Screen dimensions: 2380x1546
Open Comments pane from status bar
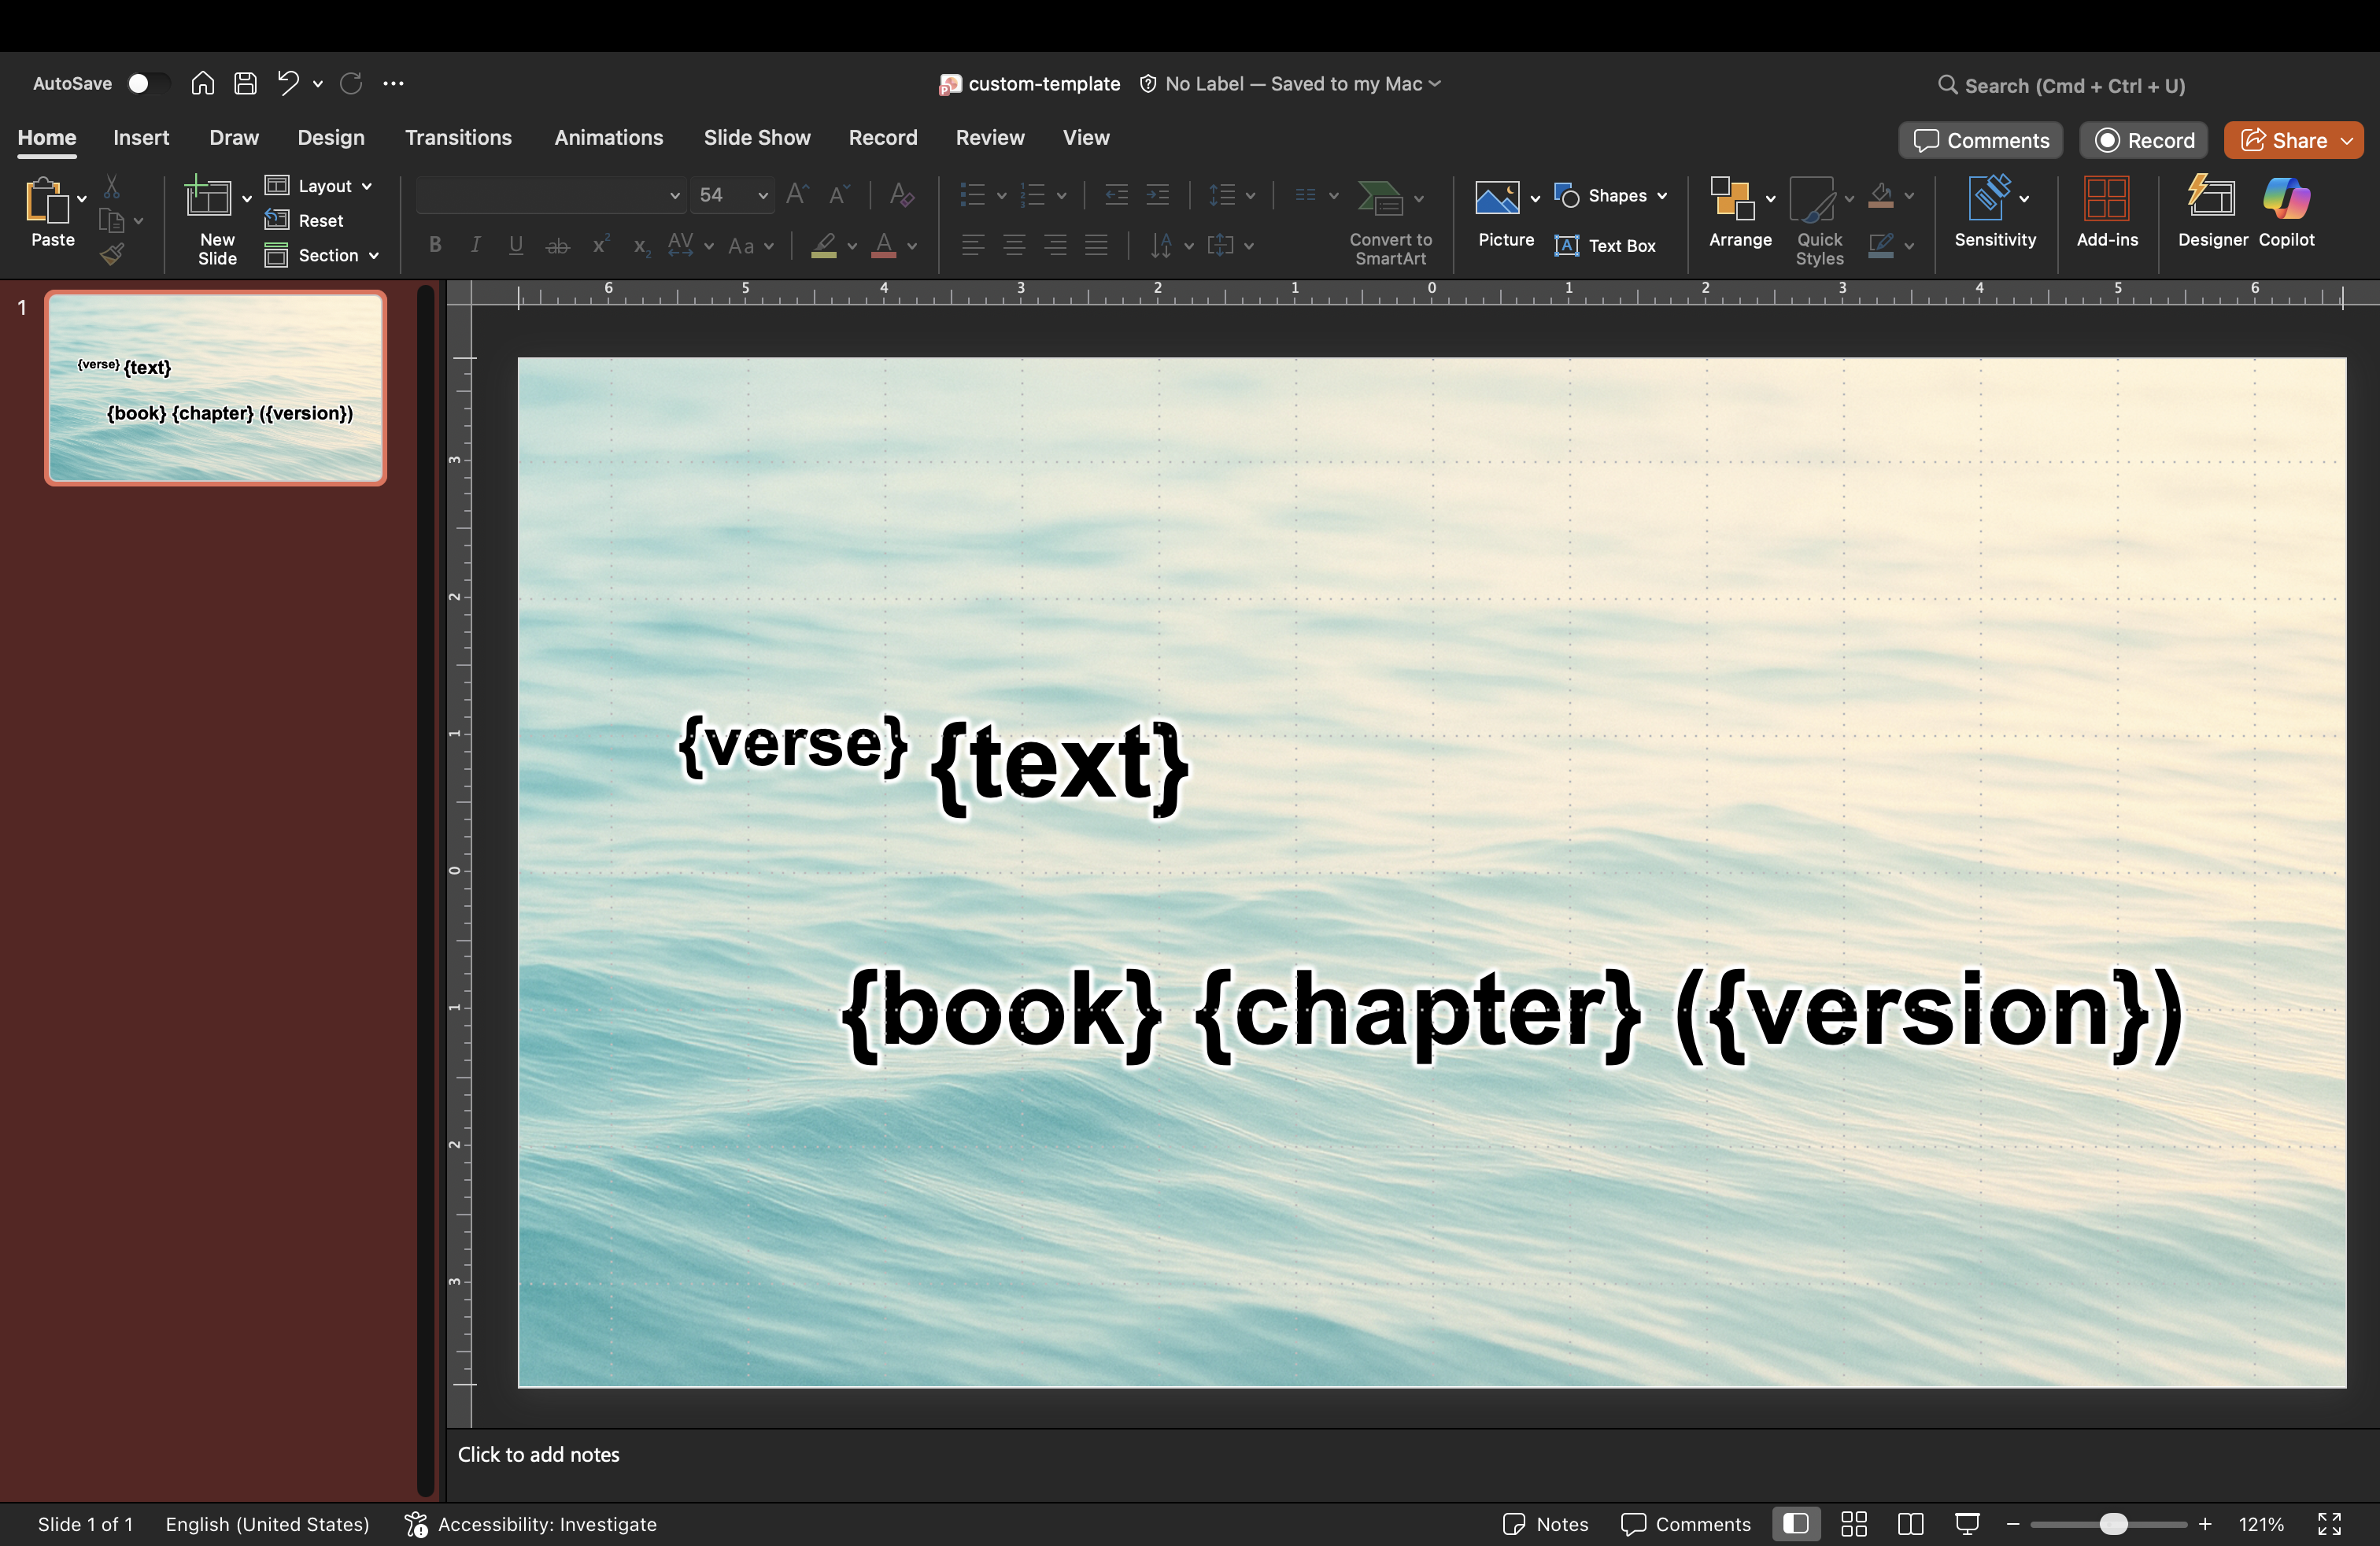click(1685, 1523)
